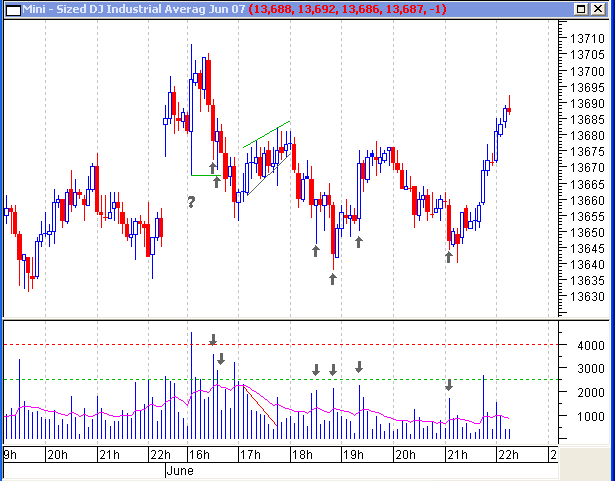This screenshot has height=481, width=615.
Task: Select the green dashed 2500 volume level line
Action: coord(280,379)
